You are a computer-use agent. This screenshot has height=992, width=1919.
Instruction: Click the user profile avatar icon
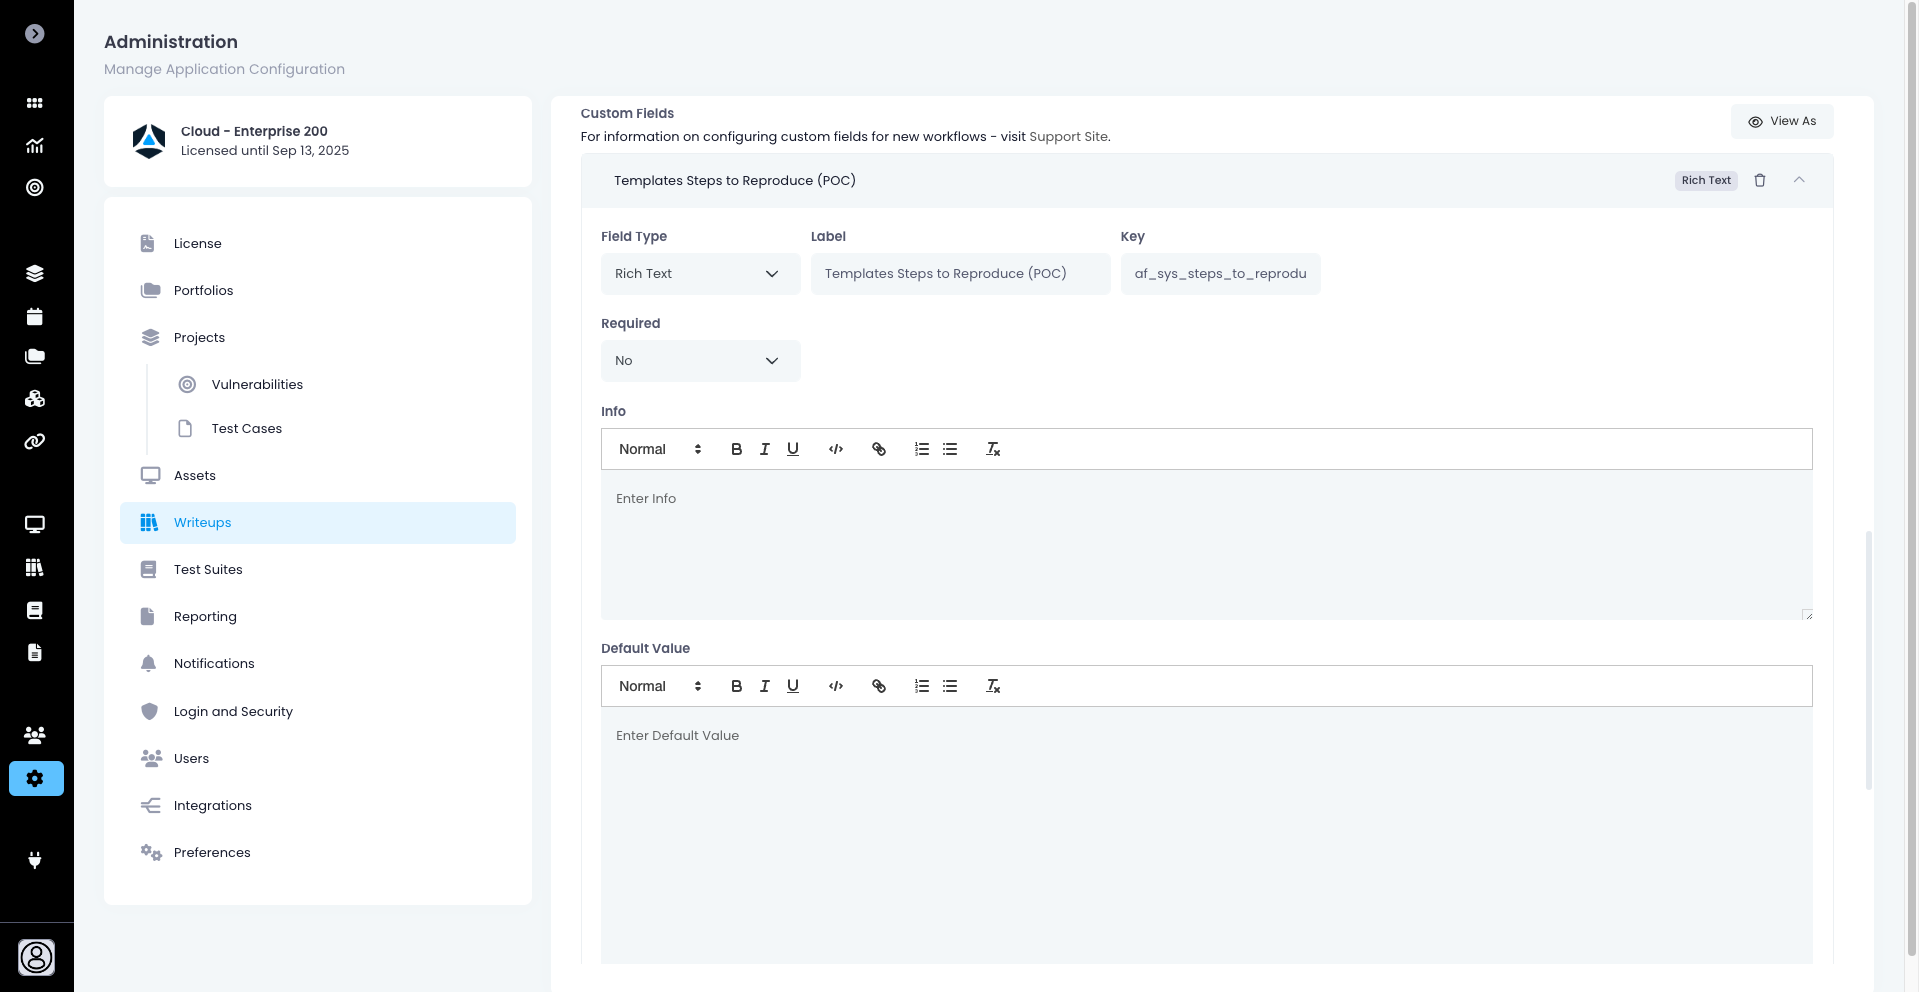coord(37,958)
